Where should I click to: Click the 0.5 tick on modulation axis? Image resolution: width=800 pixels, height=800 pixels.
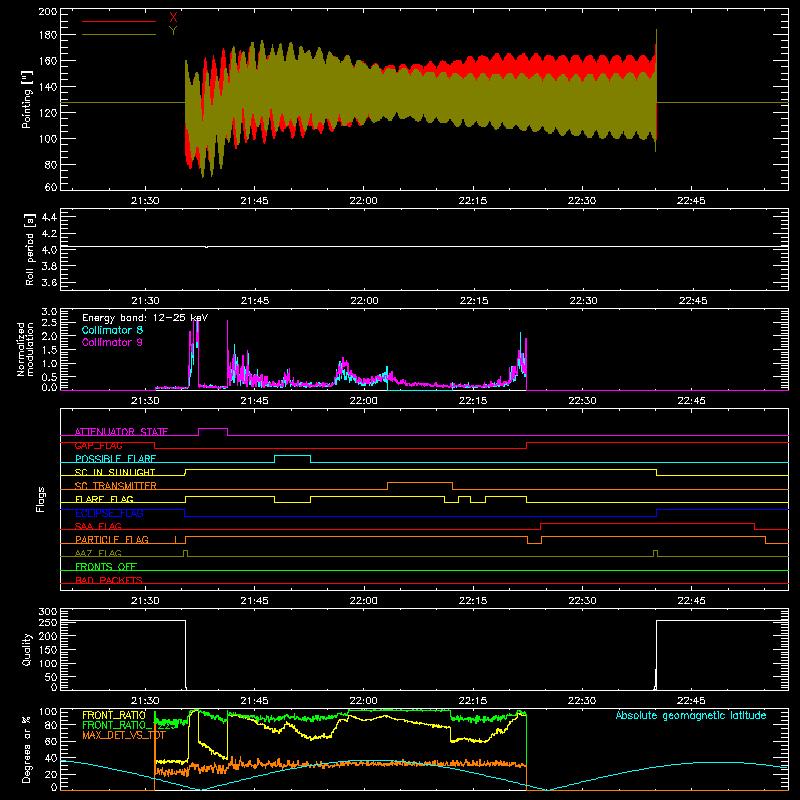(49, 377)
